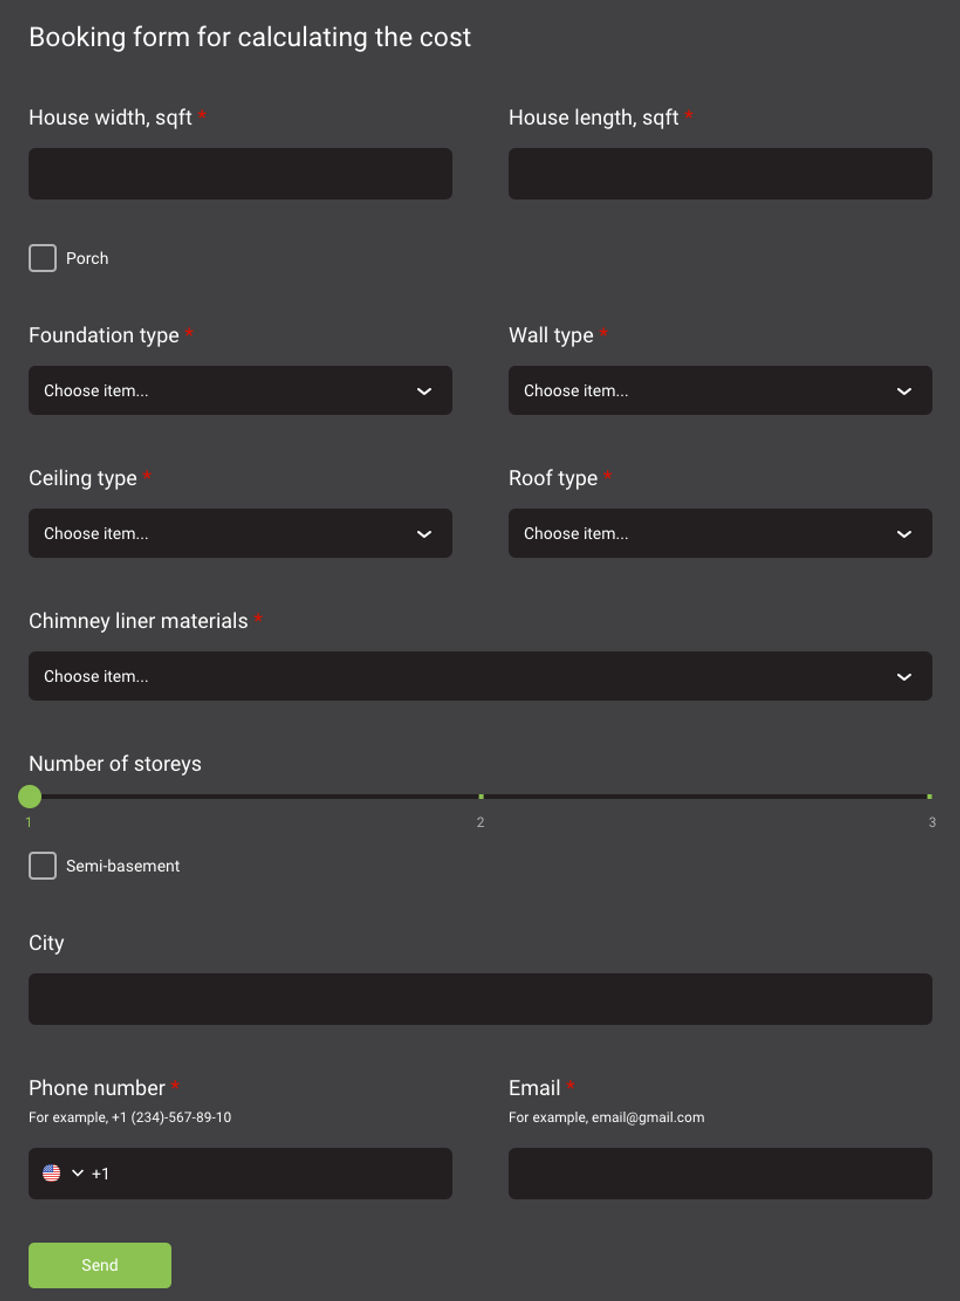The image size is (960, 1301).
Task: Select the City text field
Action: [480, 999]
